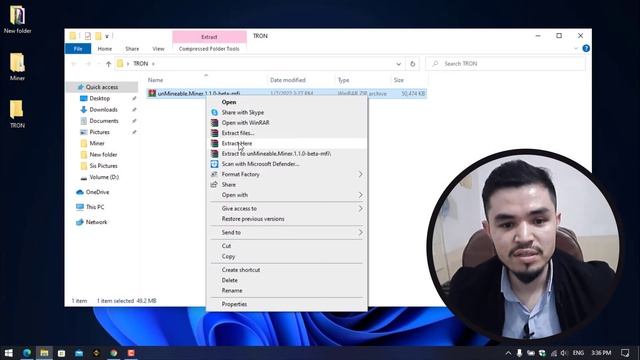Image resolution: width=640 pixels, height=360 pixels.
Task: Select Scan with Microsoft Defender
Action: point(260,164)
